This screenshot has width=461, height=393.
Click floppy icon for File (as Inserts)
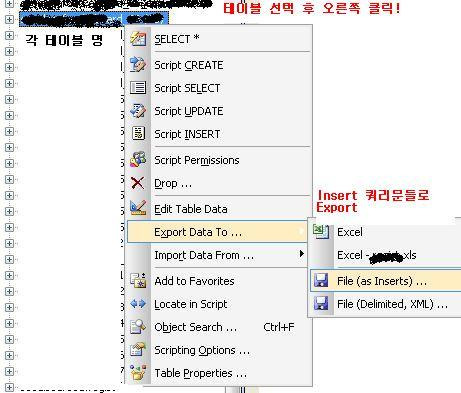321,281
